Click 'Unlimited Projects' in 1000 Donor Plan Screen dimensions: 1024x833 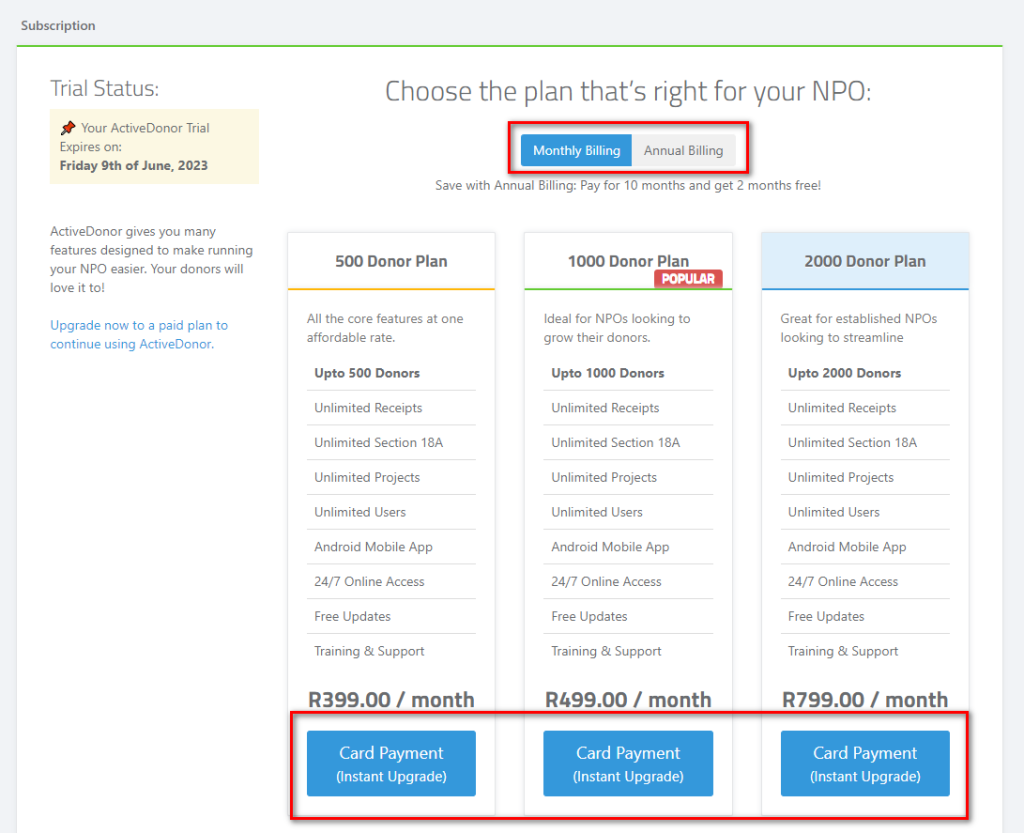pyautogui.click(x=628, y=477)
